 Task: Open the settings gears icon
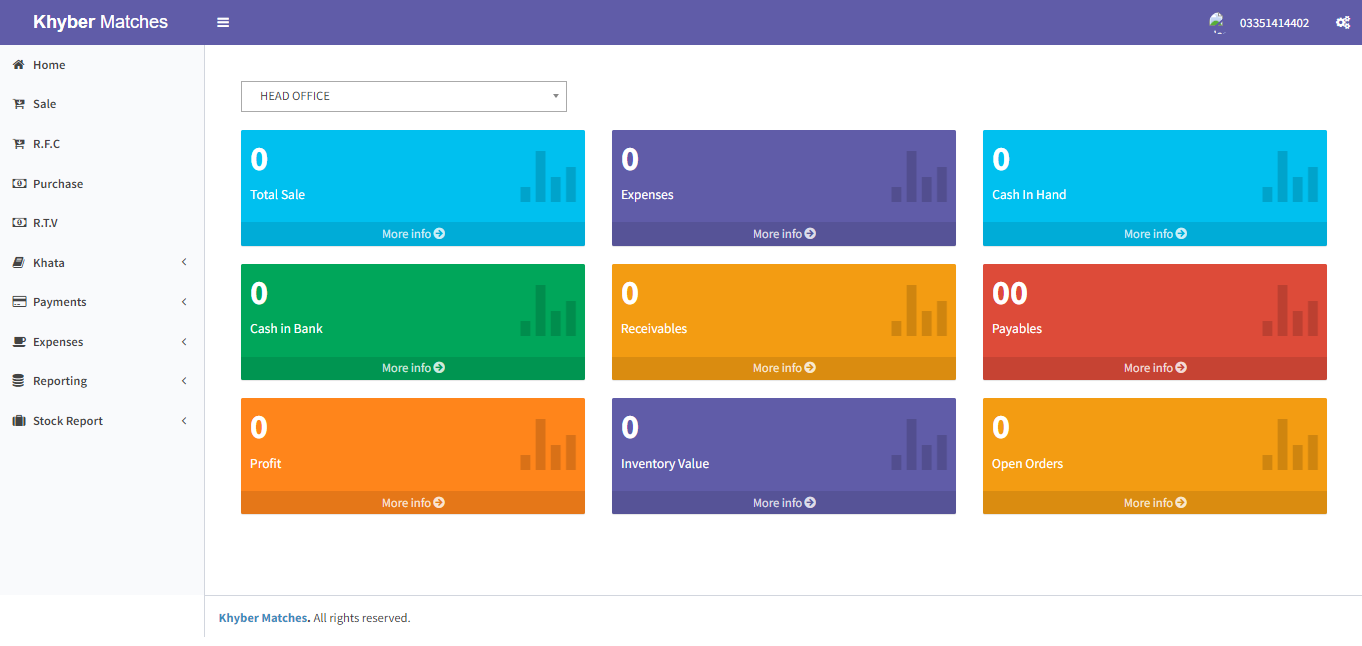point(1343,22)
